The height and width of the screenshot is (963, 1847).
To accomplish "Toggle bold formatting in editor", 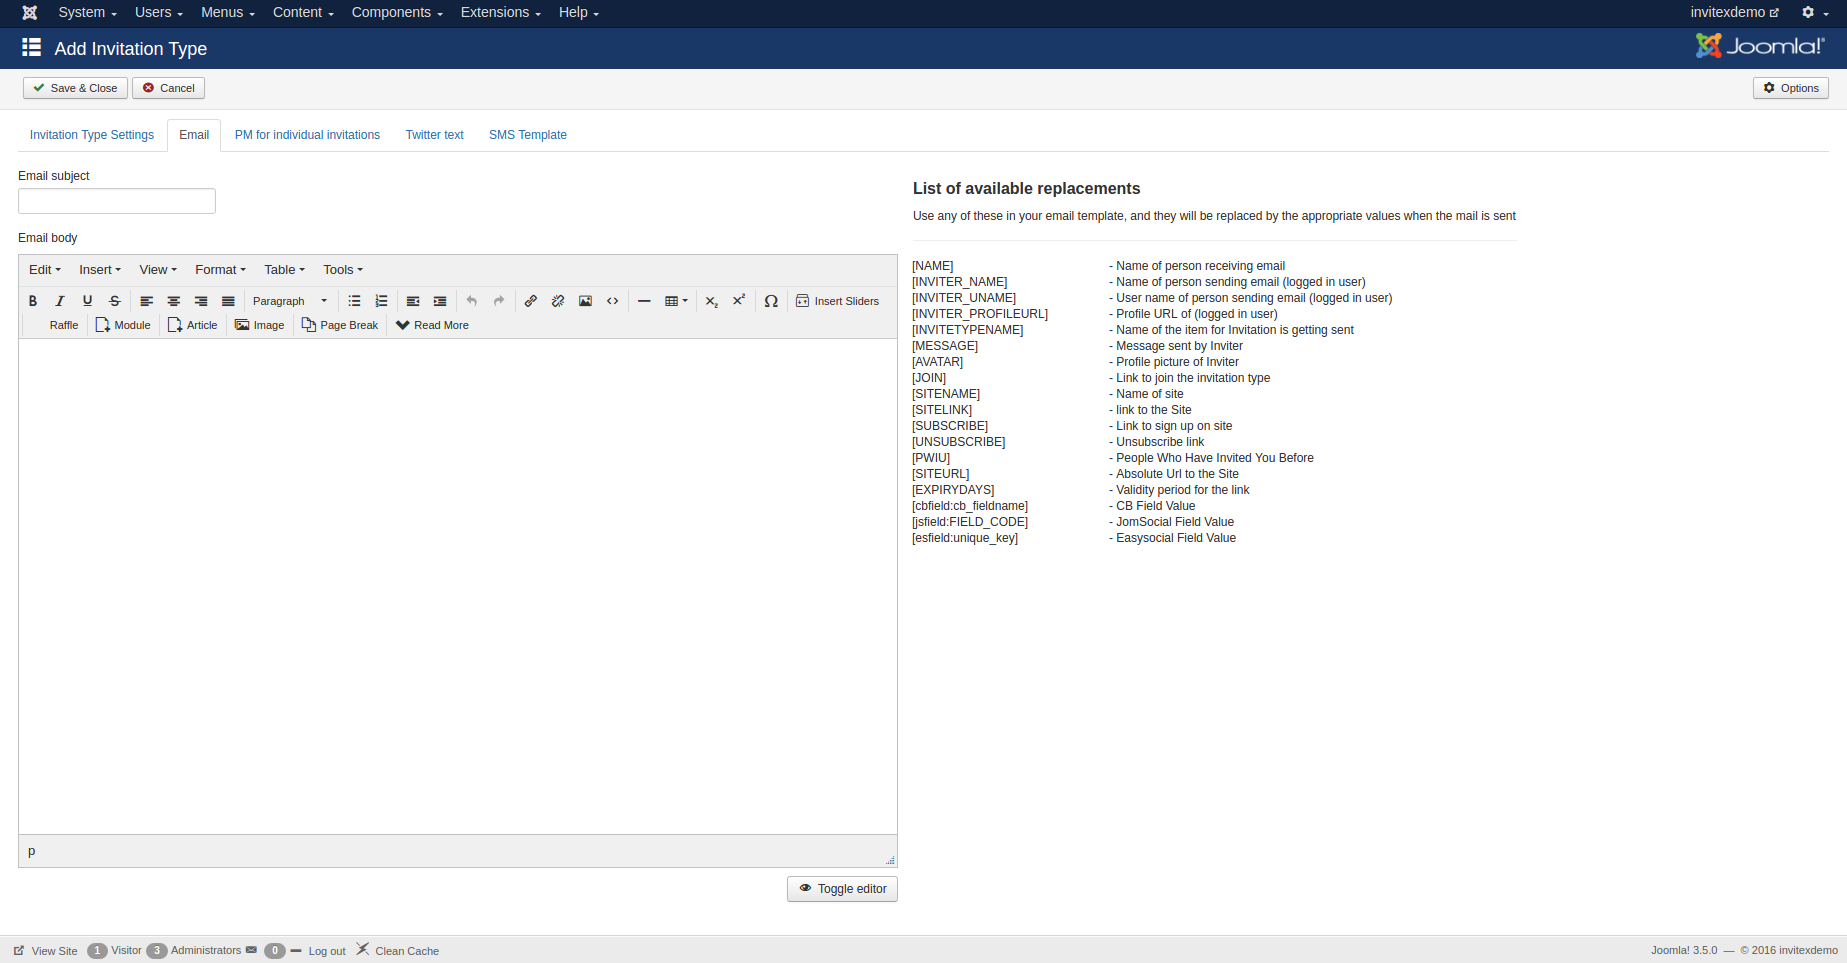I will tap(33, 301).
